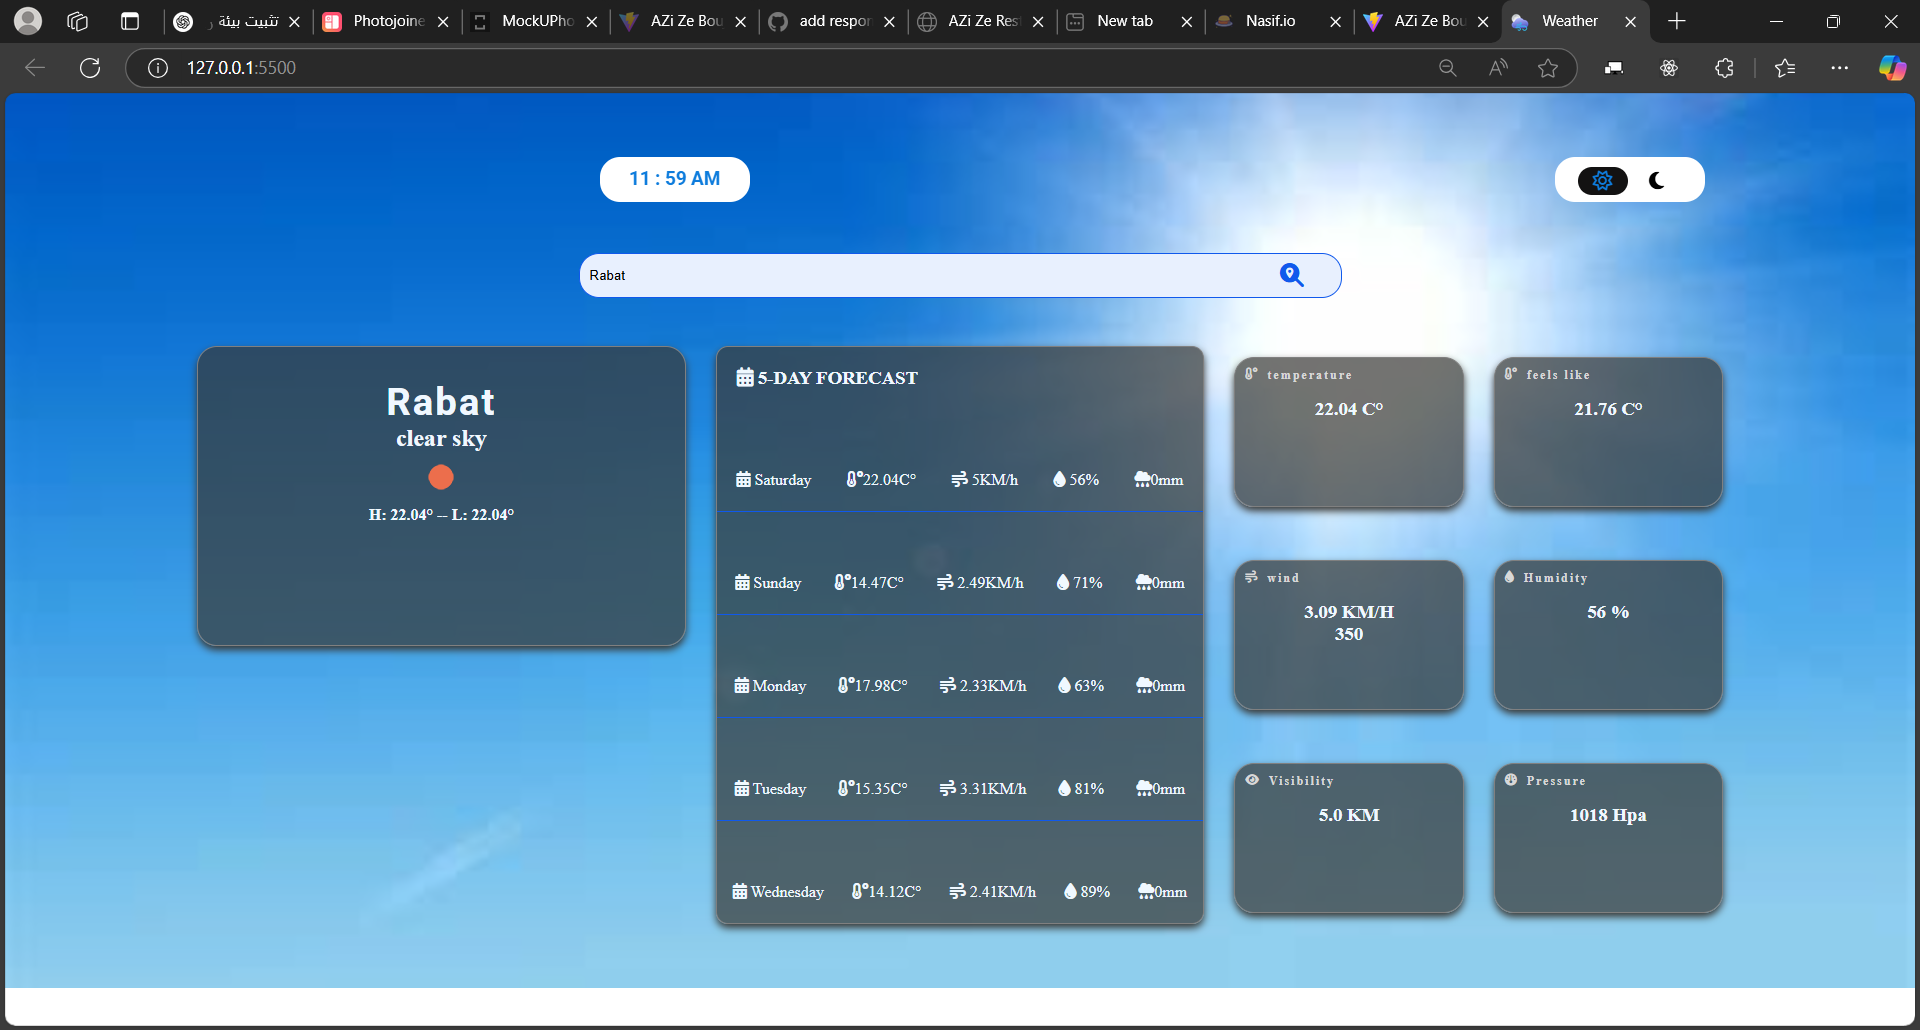The width and height of the screenshot is (1920, 1030).
Task: Open browser Settings and more menu
Action: coord(1839,68)
